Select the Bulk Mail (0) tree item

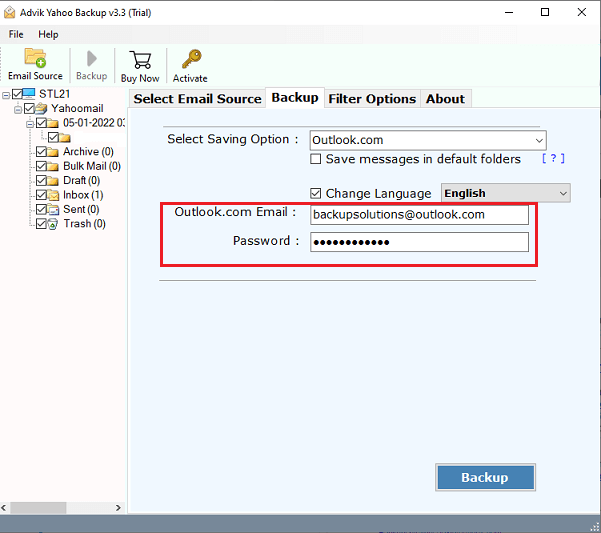tap(92, 166)
